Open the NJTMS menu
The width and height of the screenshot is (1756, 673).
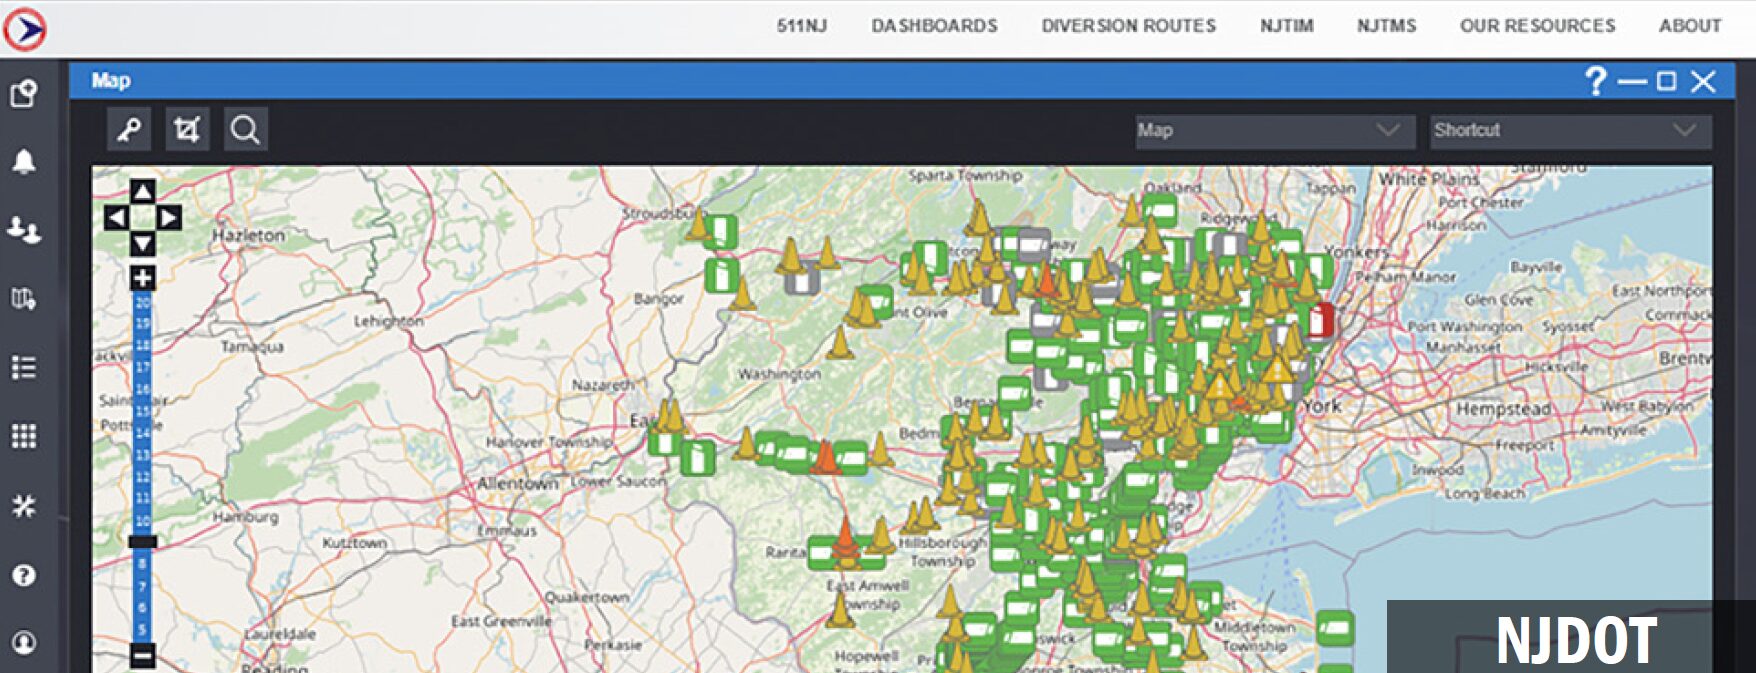coord(1386,26)
